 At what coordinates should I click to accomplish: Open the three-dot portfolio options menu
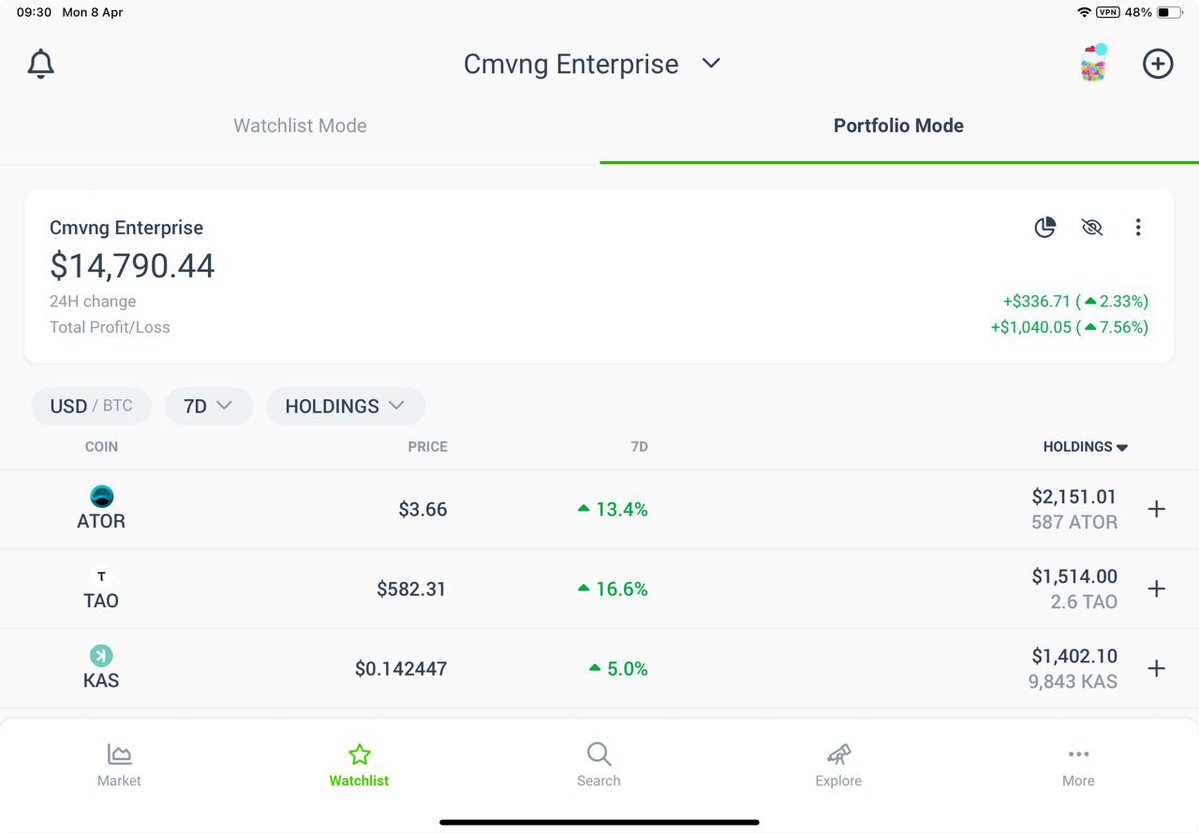pos(1138,228)
